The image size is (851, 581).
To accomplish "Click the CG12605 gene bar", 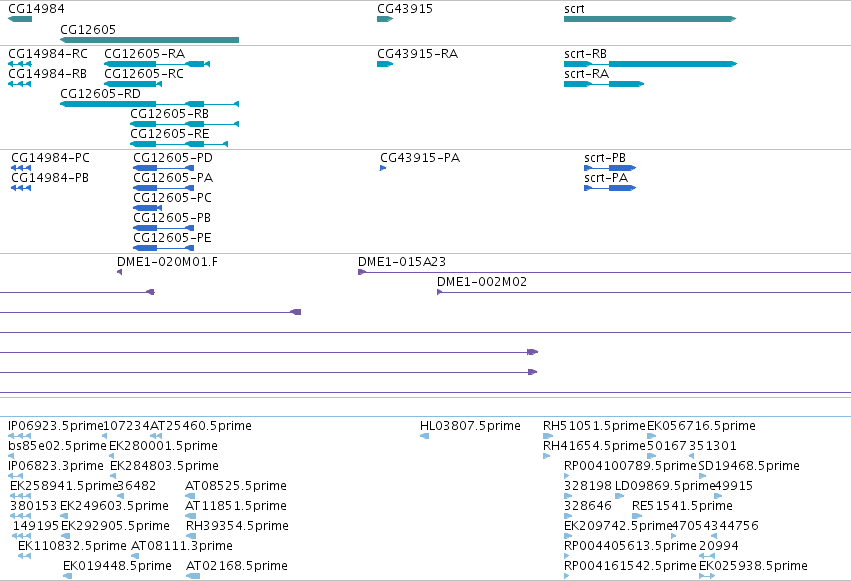I will 149,40.
